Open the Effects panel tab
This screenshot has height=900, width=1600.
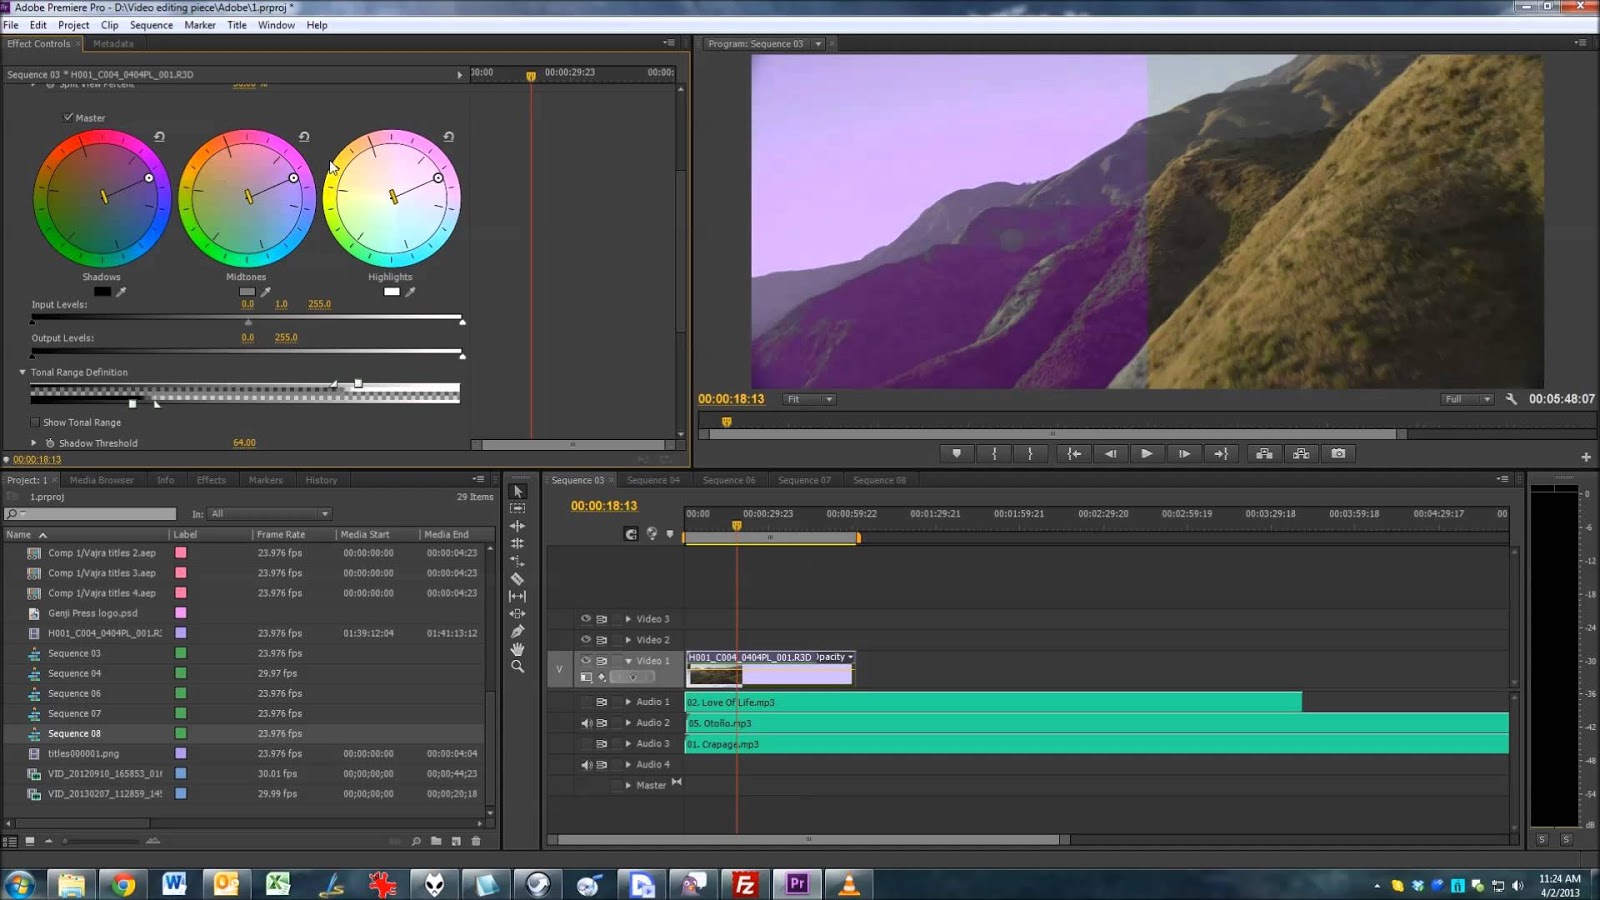[x=211, y=481]
